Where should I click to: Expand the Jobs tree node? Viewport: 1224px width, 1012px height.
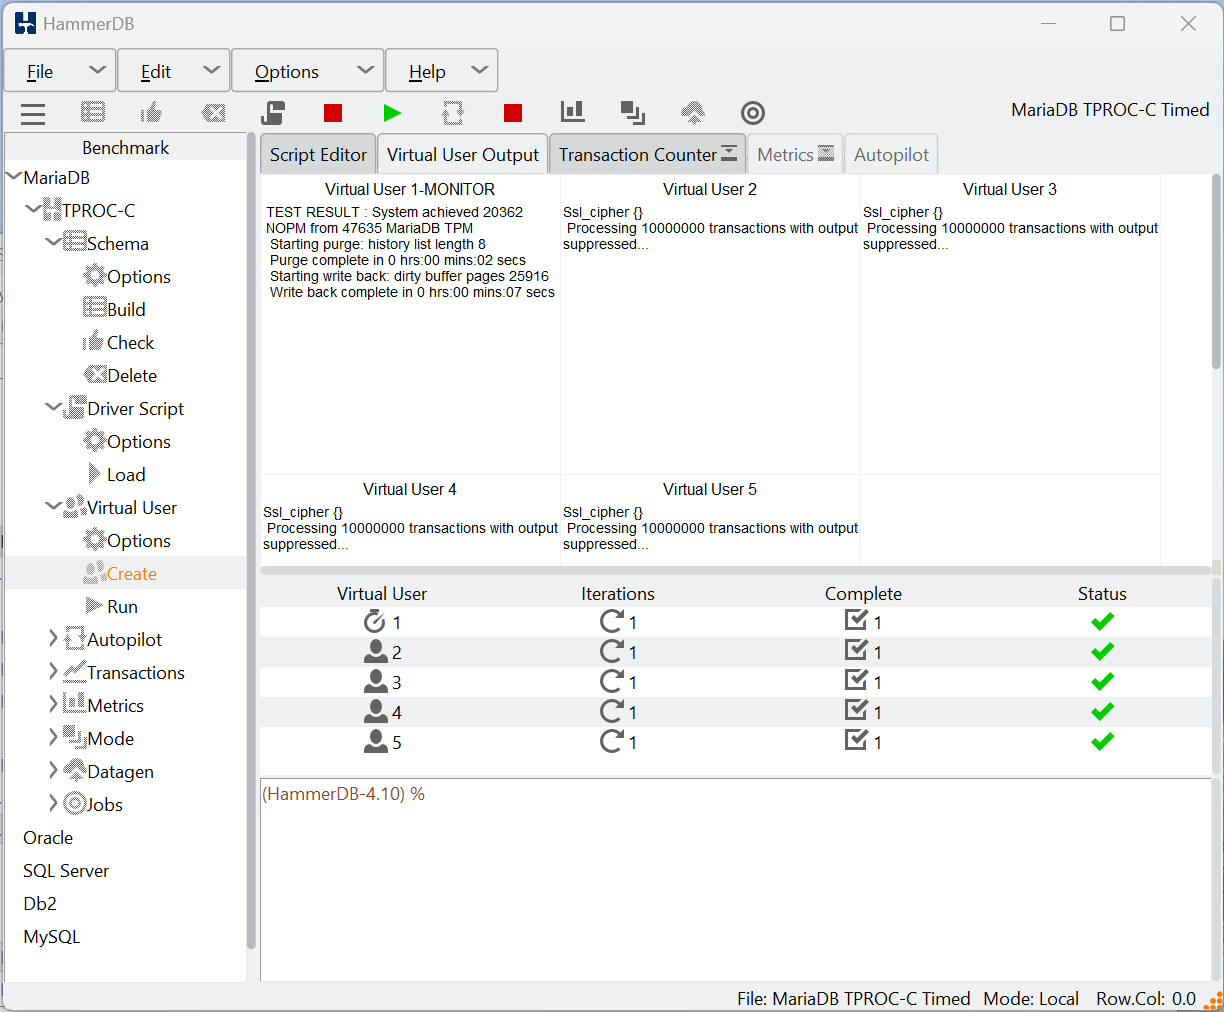point(54,804)
